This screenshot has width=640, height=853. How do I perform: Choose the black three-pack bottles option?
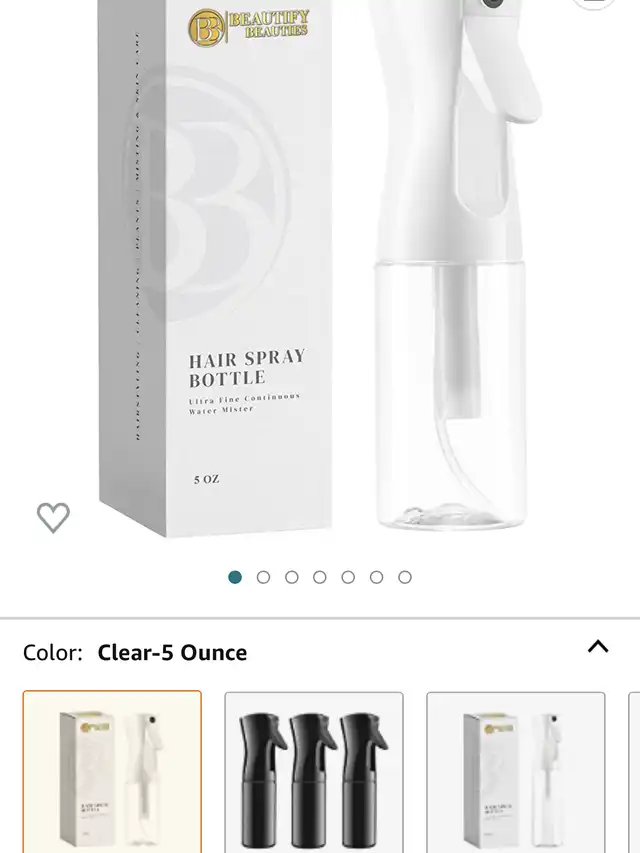[x=314, y=772]
